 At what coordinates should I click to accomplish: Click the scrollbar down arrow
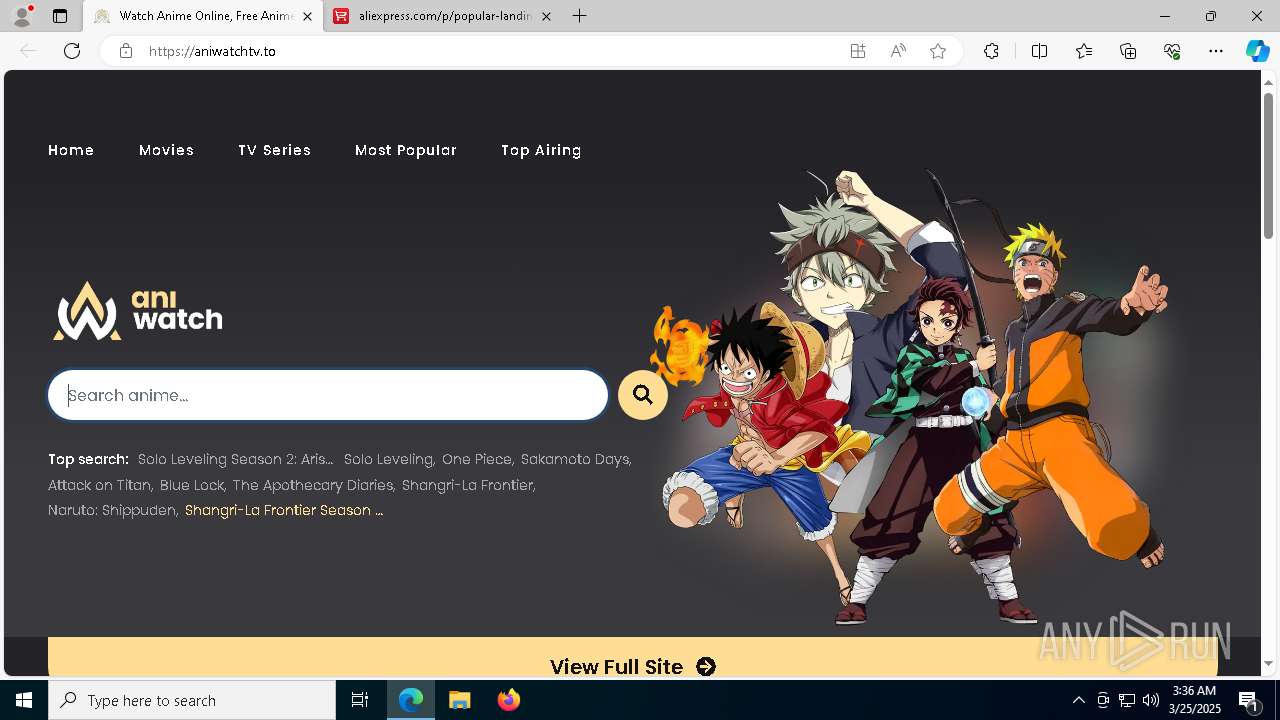(1269, 664)
